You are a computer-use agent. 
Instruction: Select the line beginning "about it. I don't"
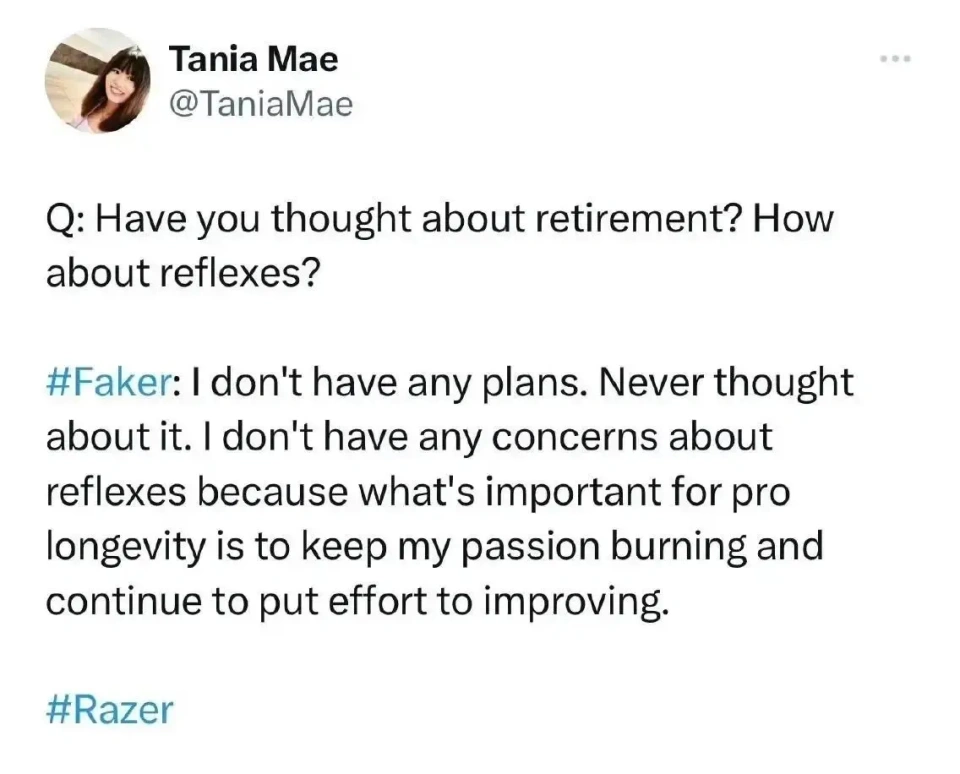[x=409, y=437]
